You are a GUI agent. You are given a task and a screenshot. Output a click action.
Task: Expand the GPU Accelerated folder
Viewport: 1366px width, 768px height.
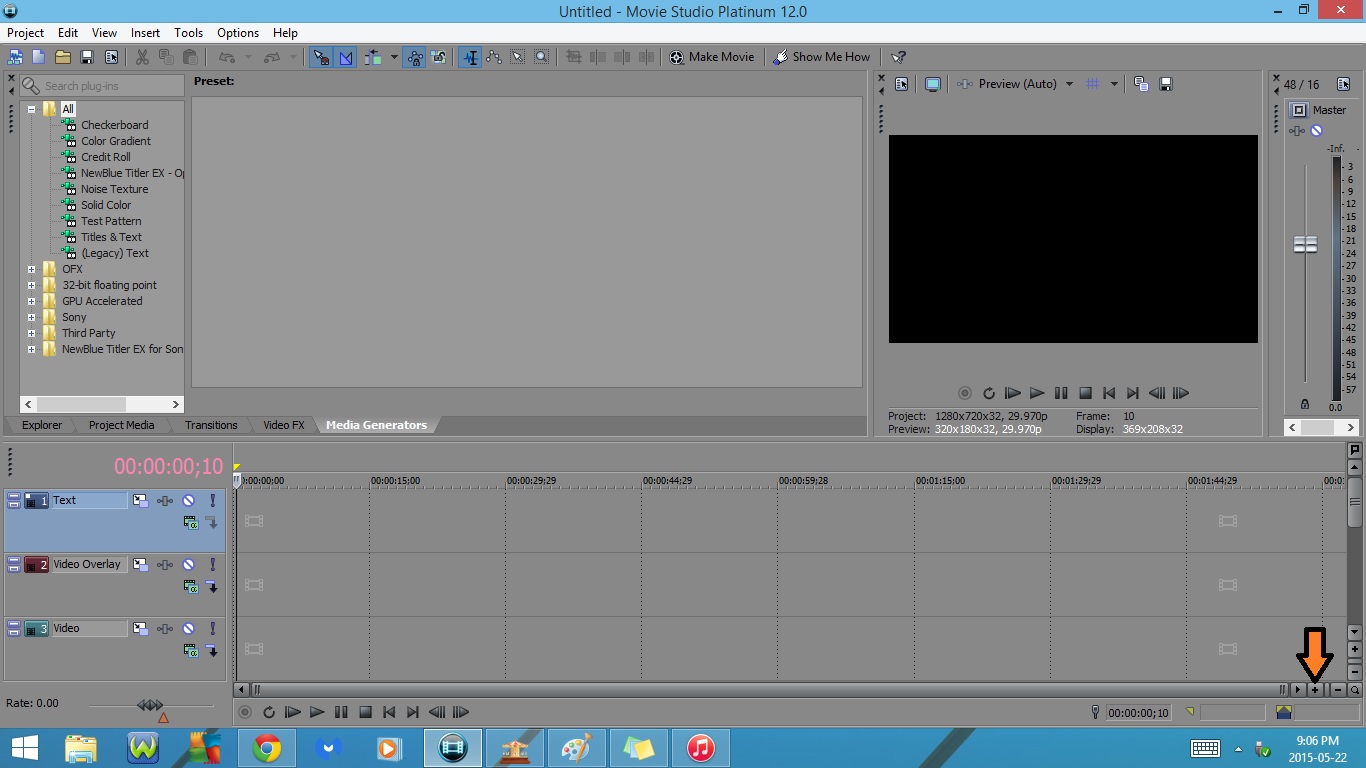pyautogui.click(x=31, y=301)
